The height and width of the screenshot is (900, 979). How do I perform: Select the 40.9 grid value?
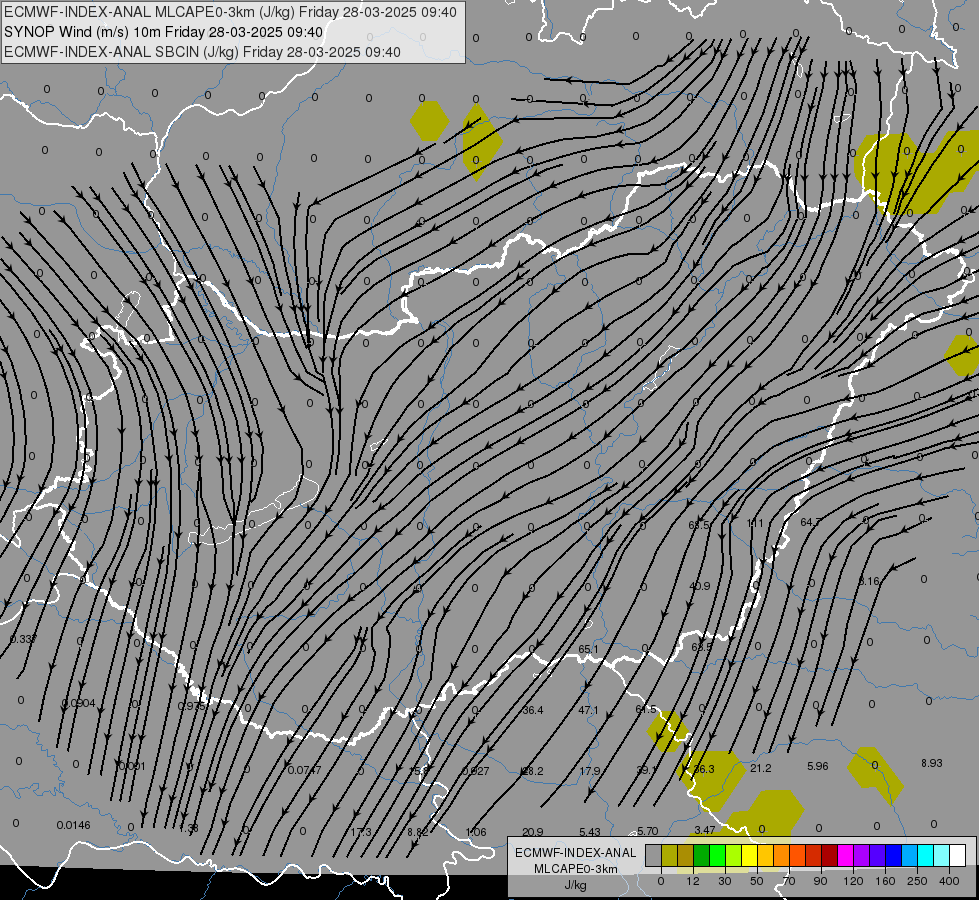[700, 586]
